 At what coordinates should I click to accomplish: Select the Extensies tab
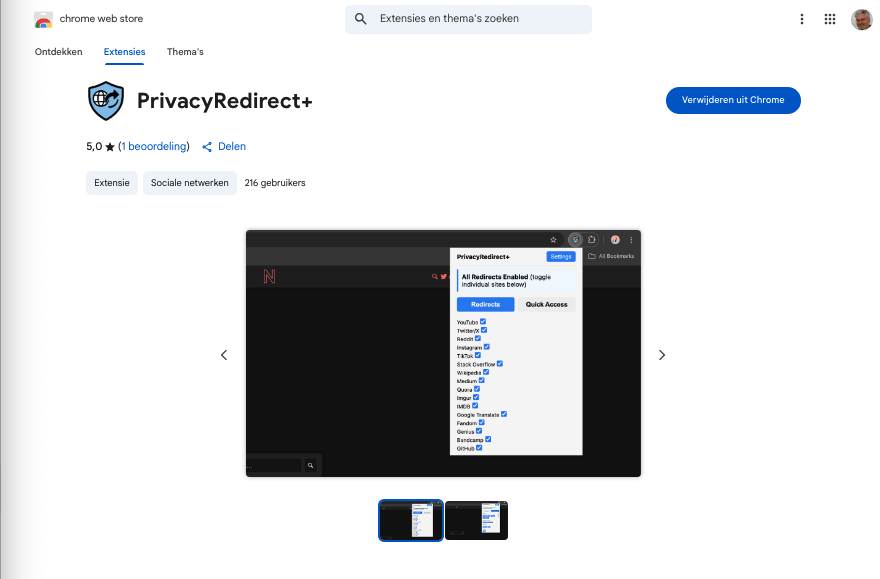[124, 52]
